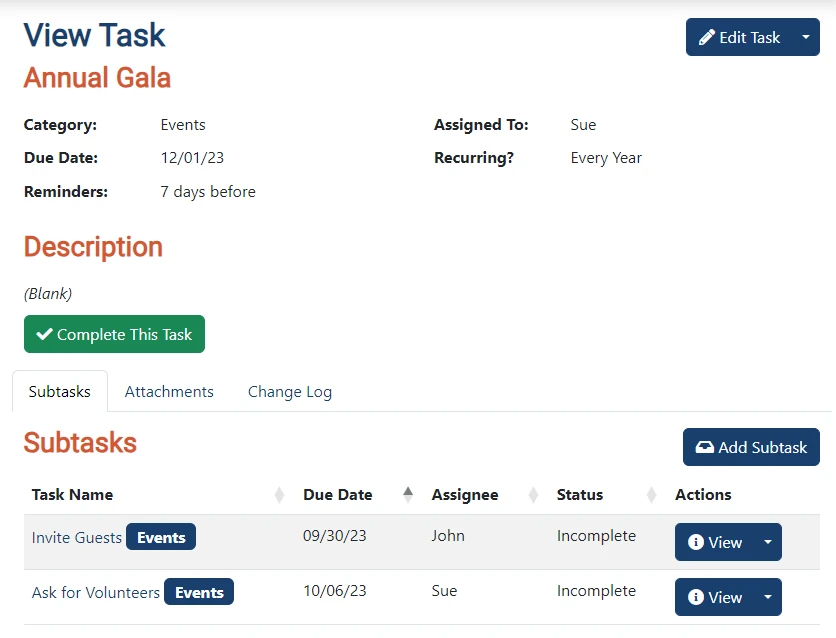
Task: Click Events badge on Invite Guests row
Action: point(161,537)
